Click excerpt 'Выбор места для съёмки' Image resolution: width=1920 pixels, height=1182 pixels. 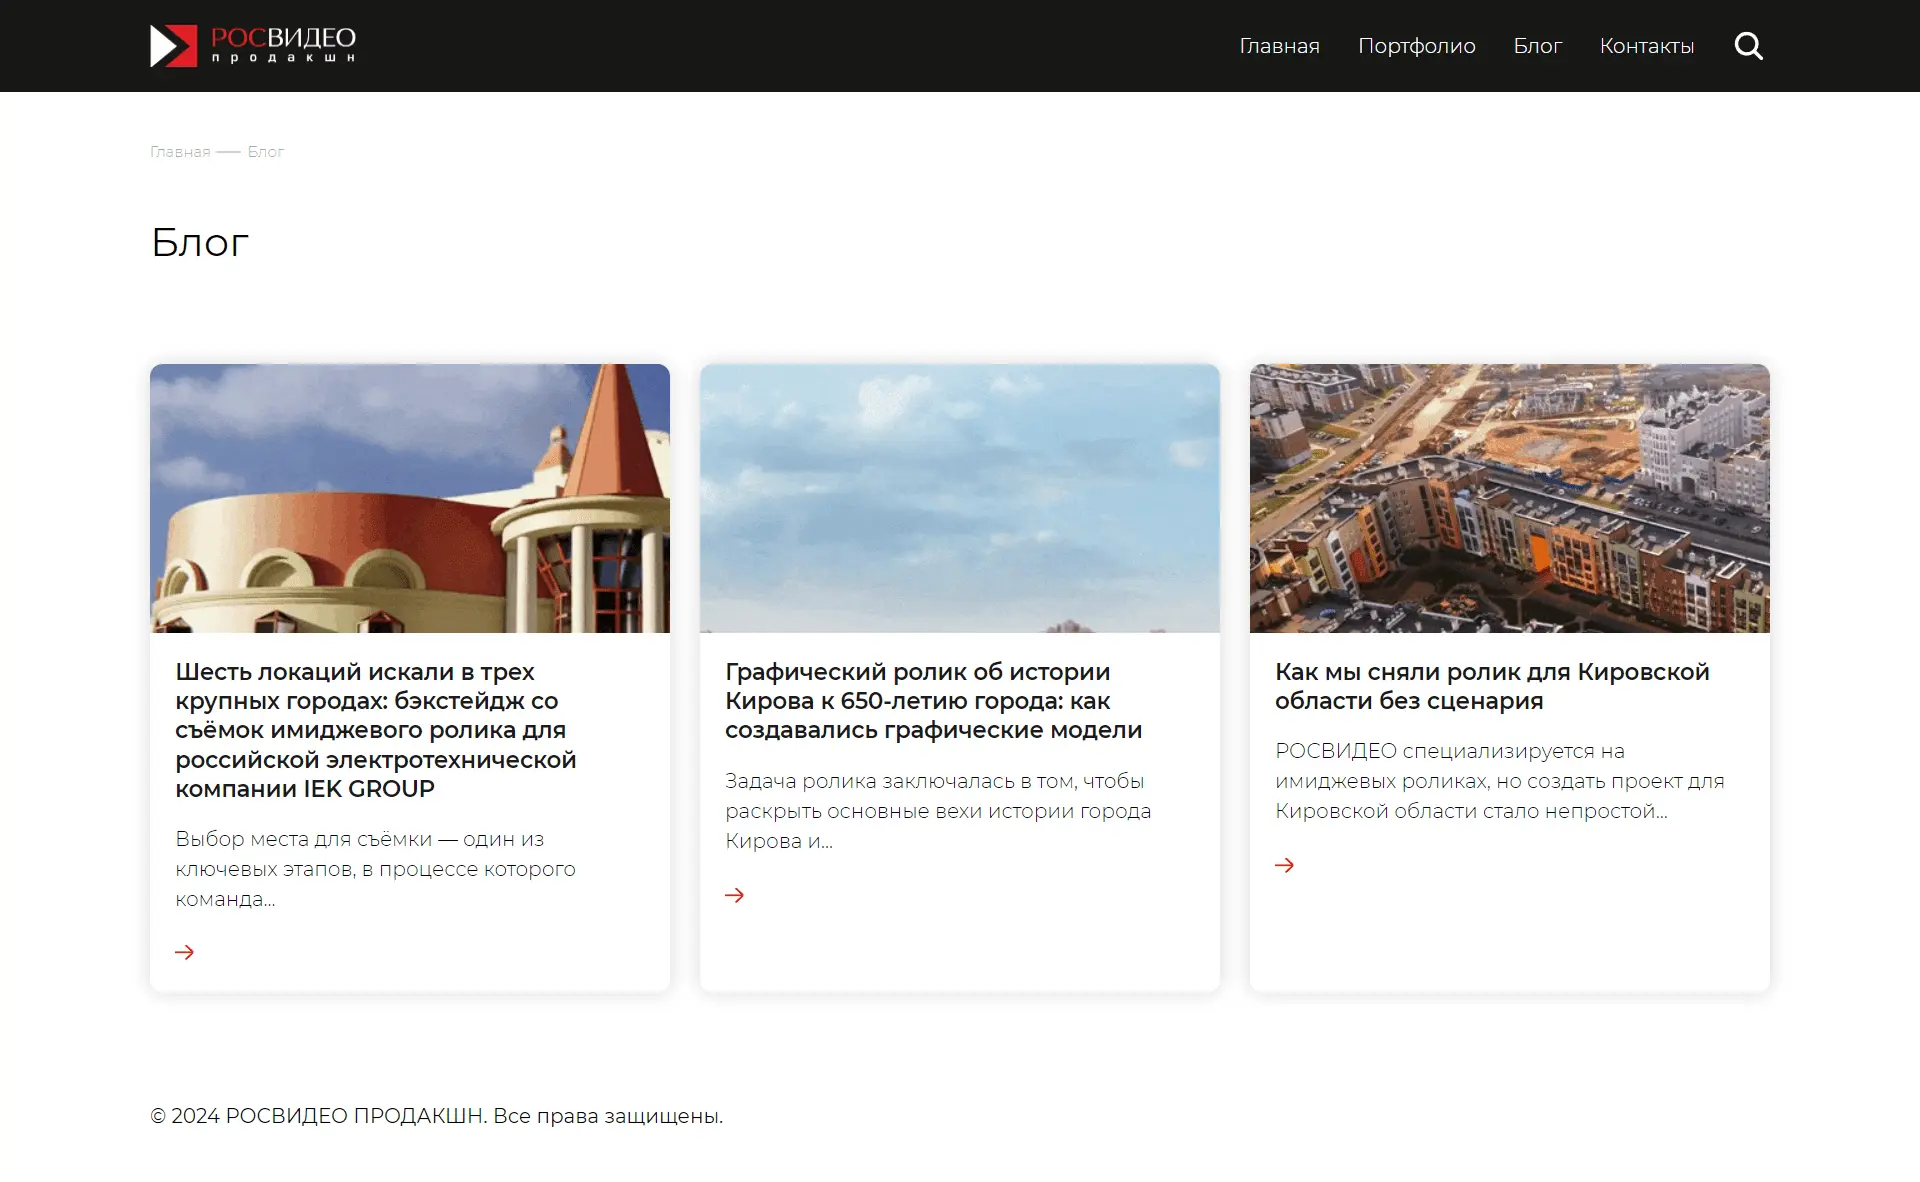[x=375, y=869]
